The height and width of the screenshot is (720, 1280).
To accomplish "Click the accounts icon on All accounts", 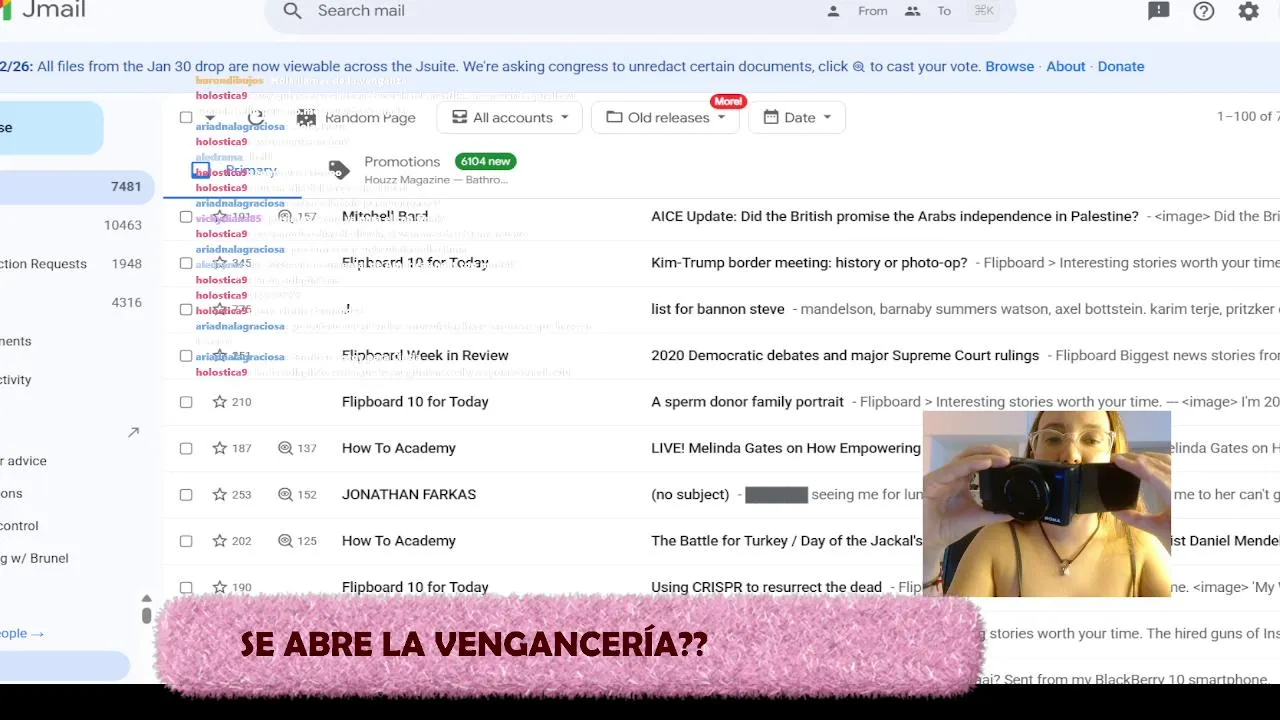I will [x=460, y=117].
